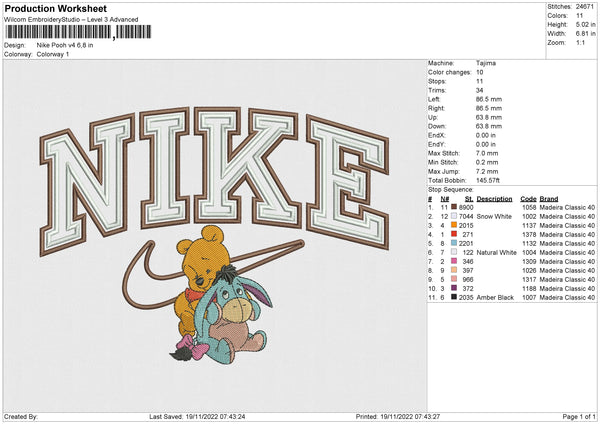Select the Zoom value '1:1'

[580, 42]
